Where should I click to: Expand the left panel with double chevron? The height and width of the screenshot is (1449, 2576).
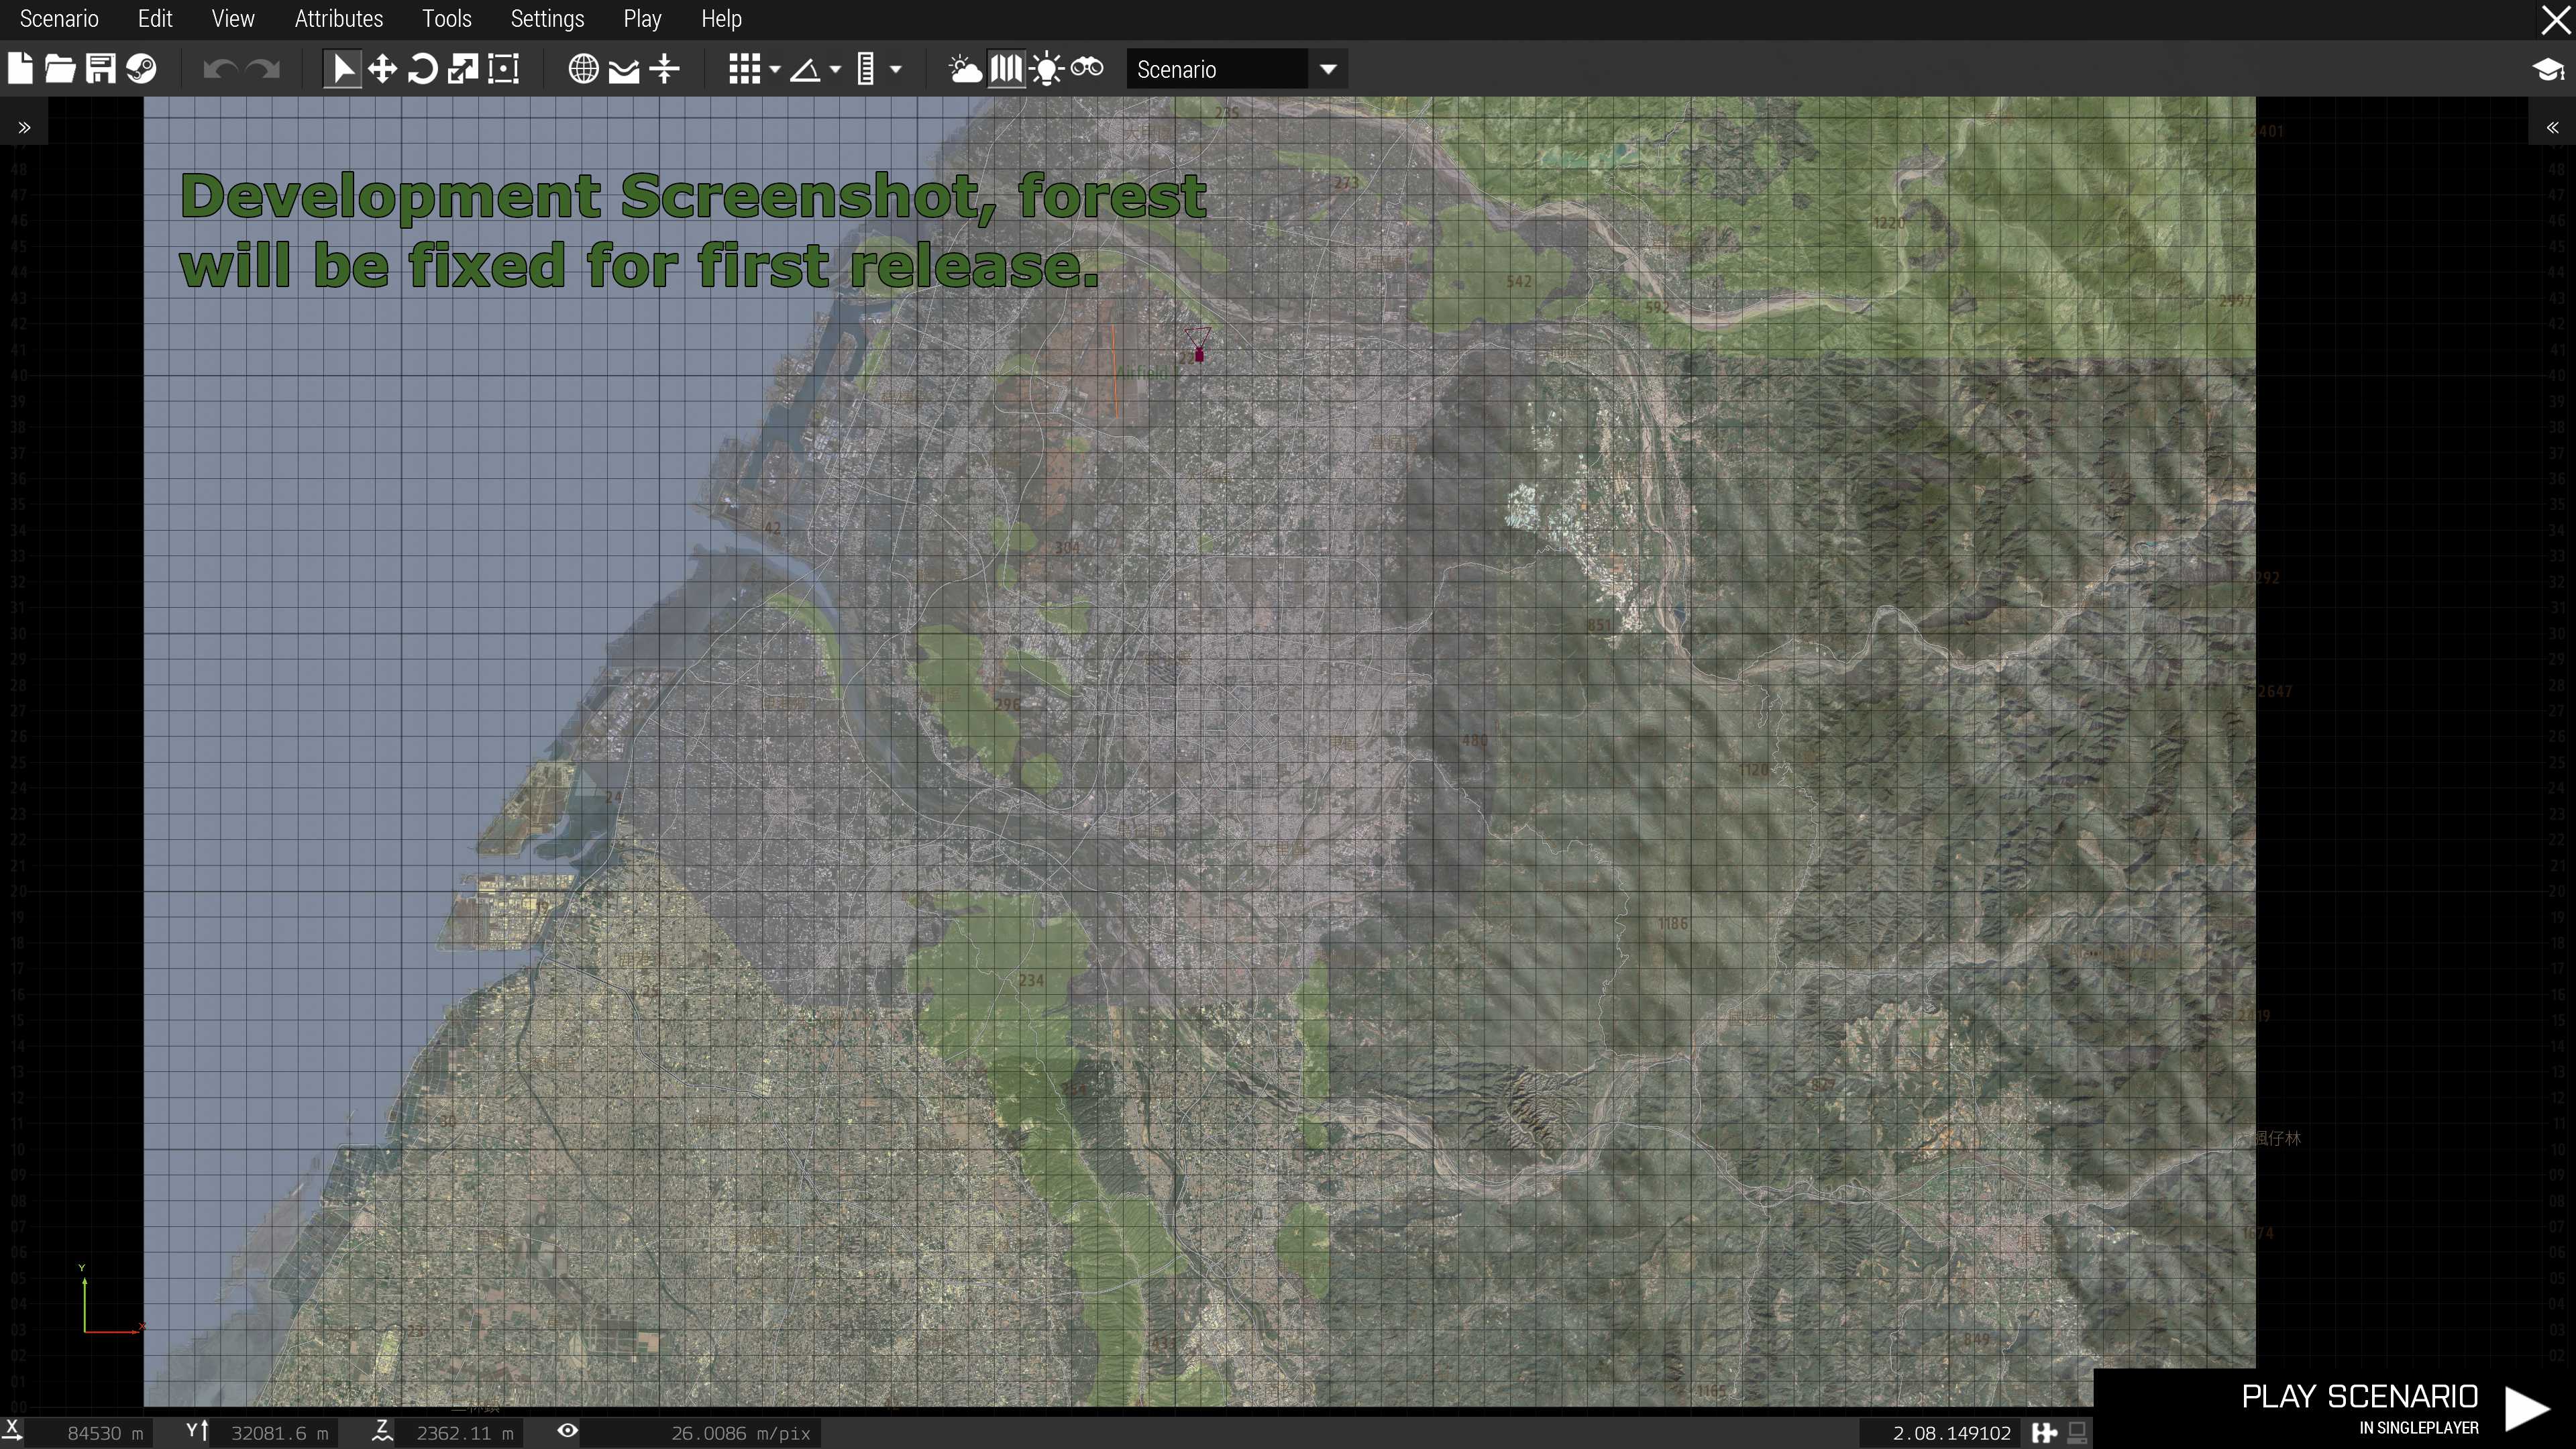[24, 127]
